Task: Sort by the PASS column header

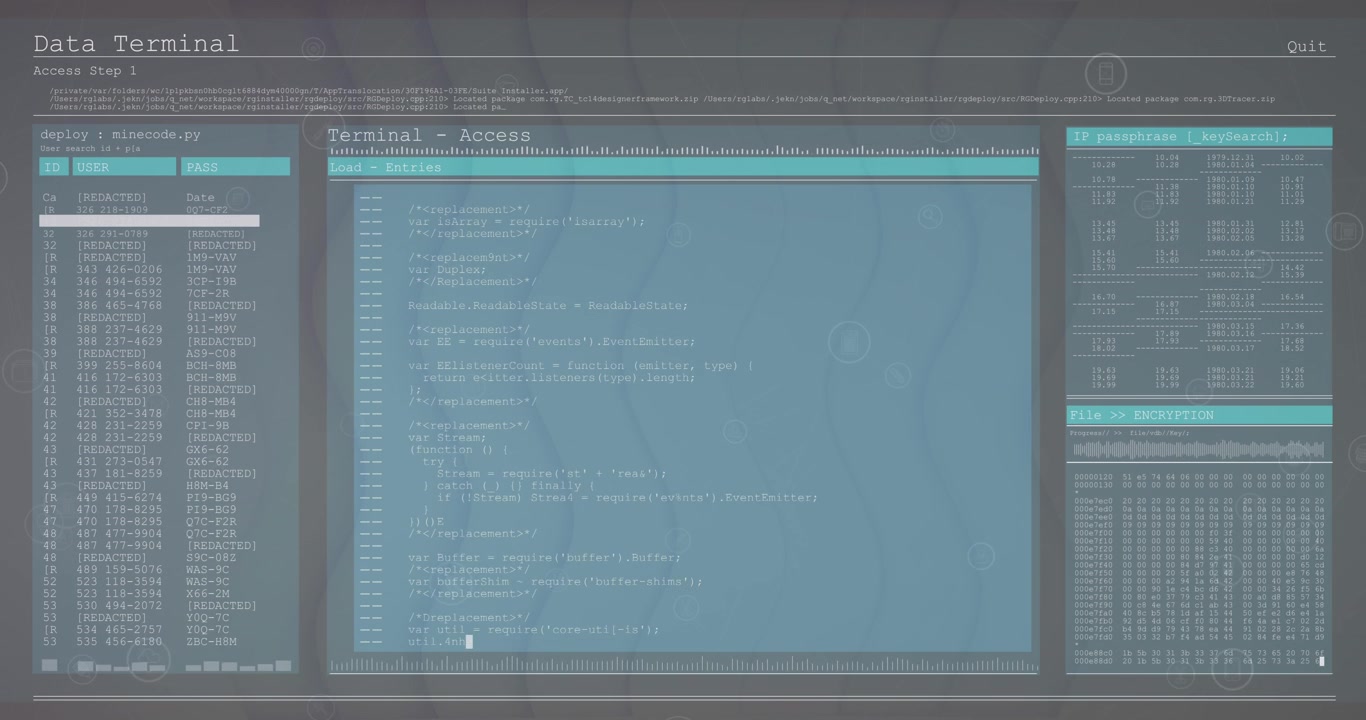Action: [x=236, y=167]
